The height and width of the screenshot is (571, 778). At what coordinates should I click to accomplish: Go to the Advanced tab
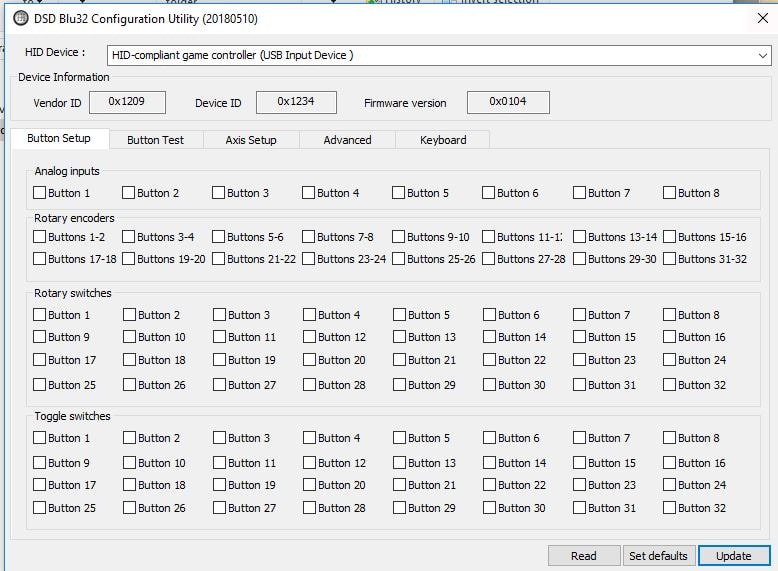pos(347,140)
